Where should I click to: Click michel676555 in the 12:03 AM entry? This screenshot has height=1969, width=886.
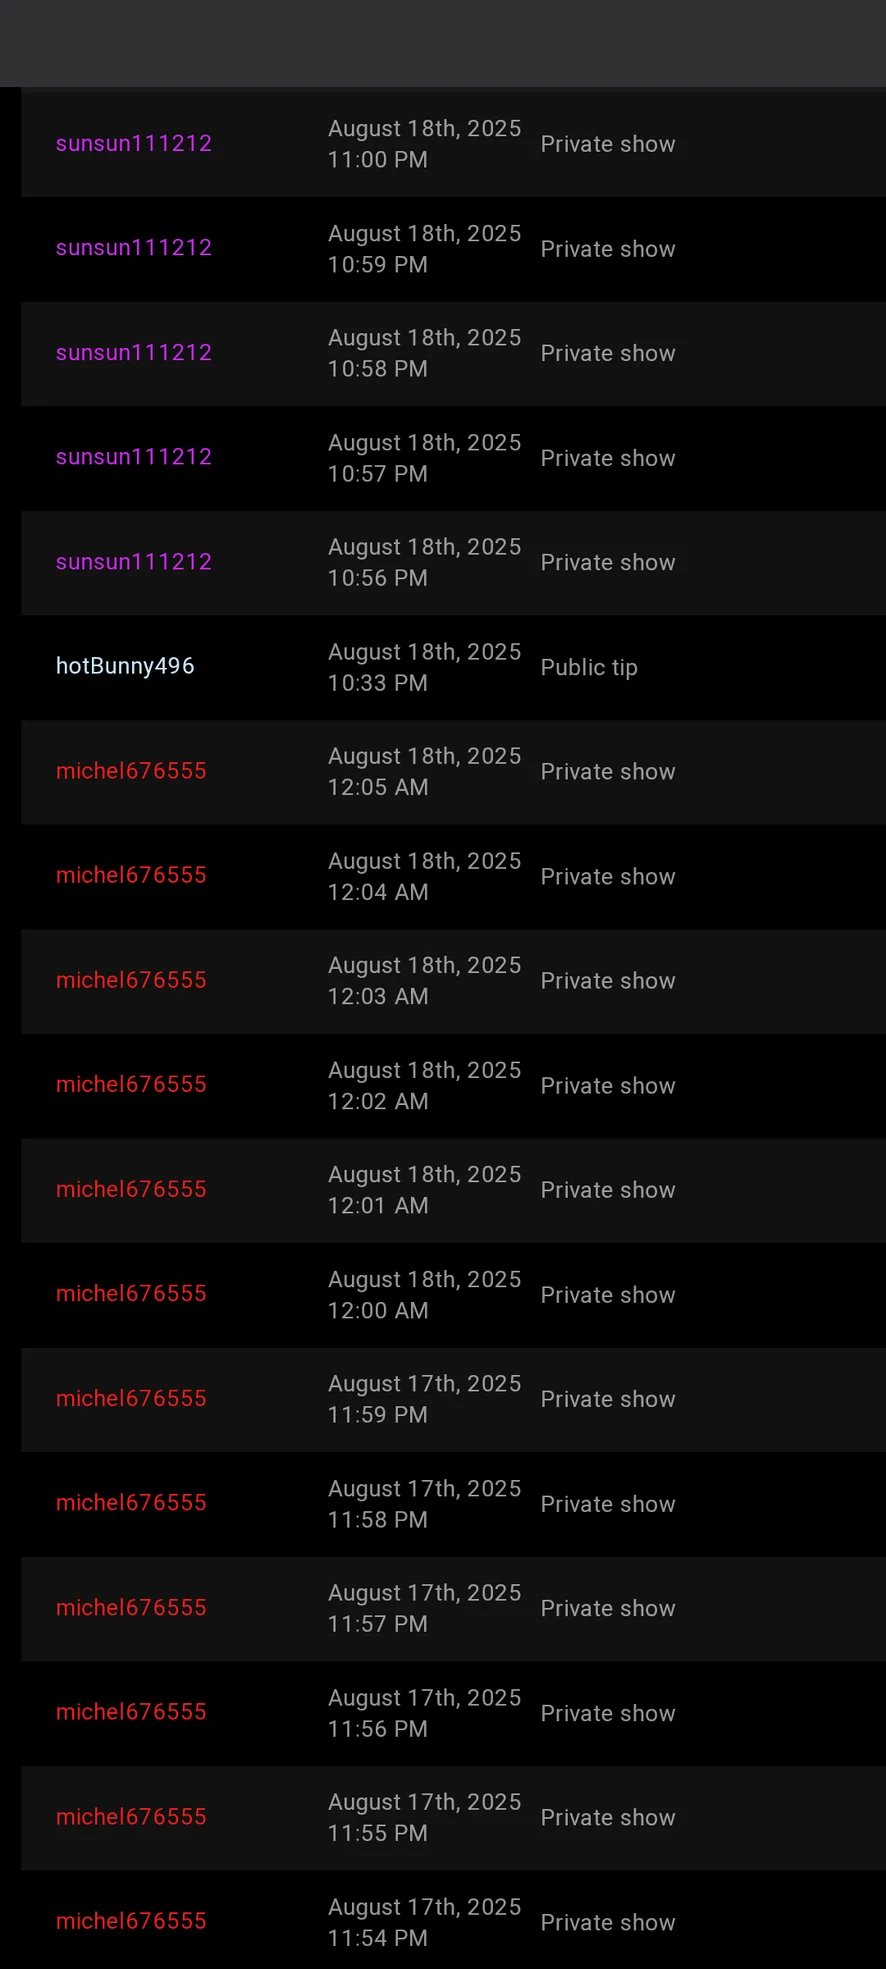131,980
